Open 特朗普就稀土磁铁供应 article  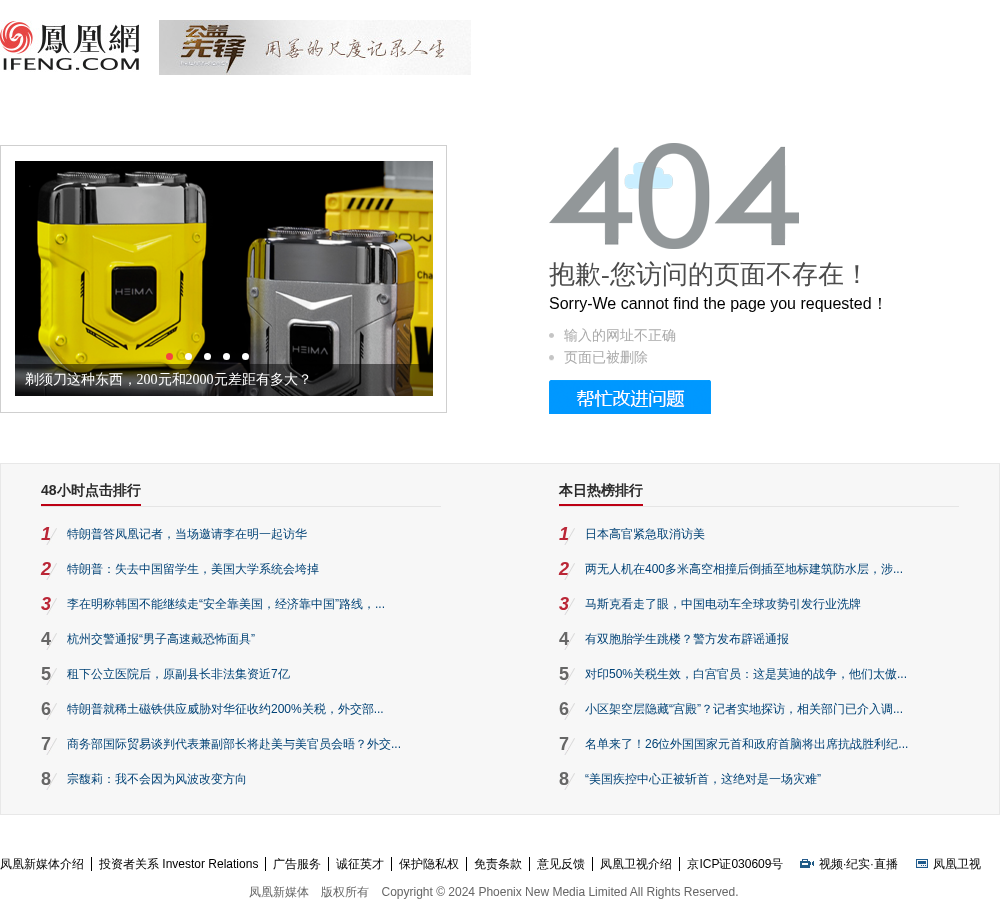(225, 709)
